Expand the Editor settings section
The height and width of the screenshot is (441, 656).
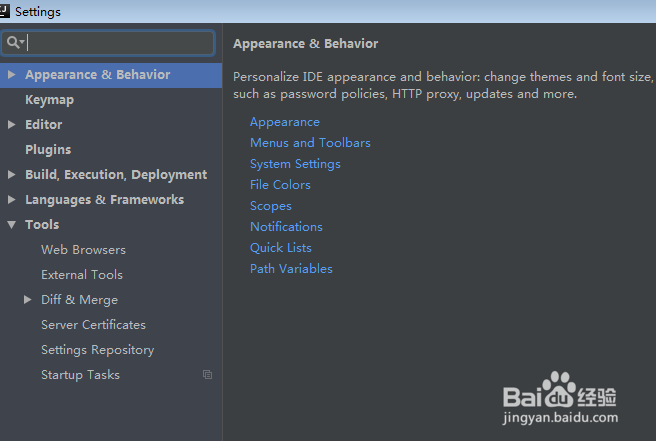coord(12,125)
